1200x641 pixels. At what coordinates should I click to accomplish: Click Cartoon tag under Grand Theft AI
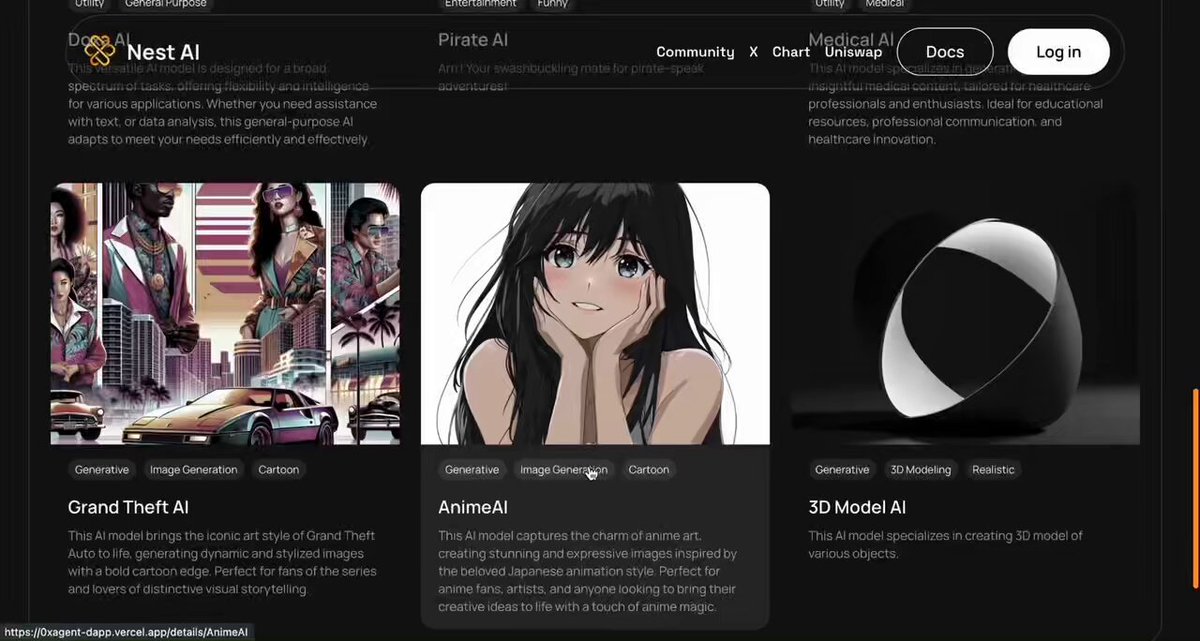[x=279, y=470]
